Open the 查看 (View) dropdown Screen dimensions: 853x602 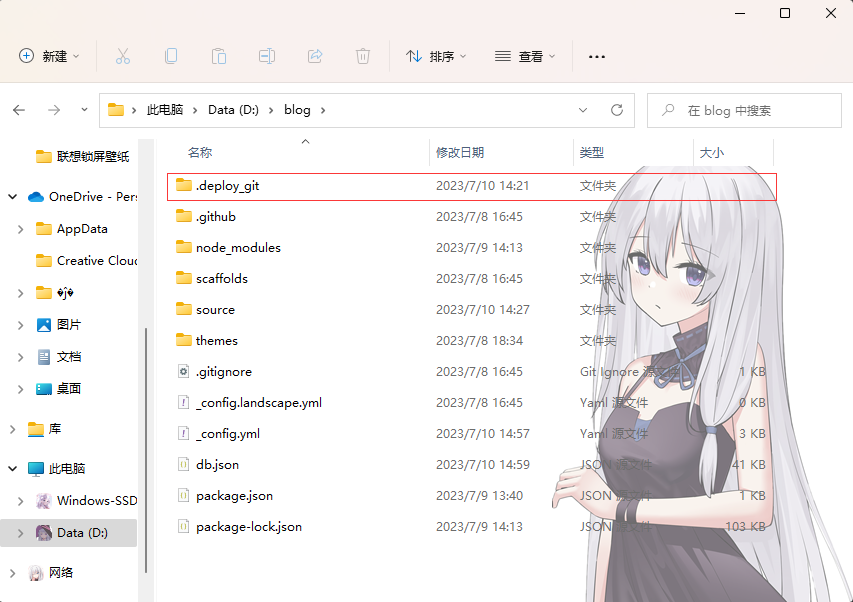click(x=525, y=56)
